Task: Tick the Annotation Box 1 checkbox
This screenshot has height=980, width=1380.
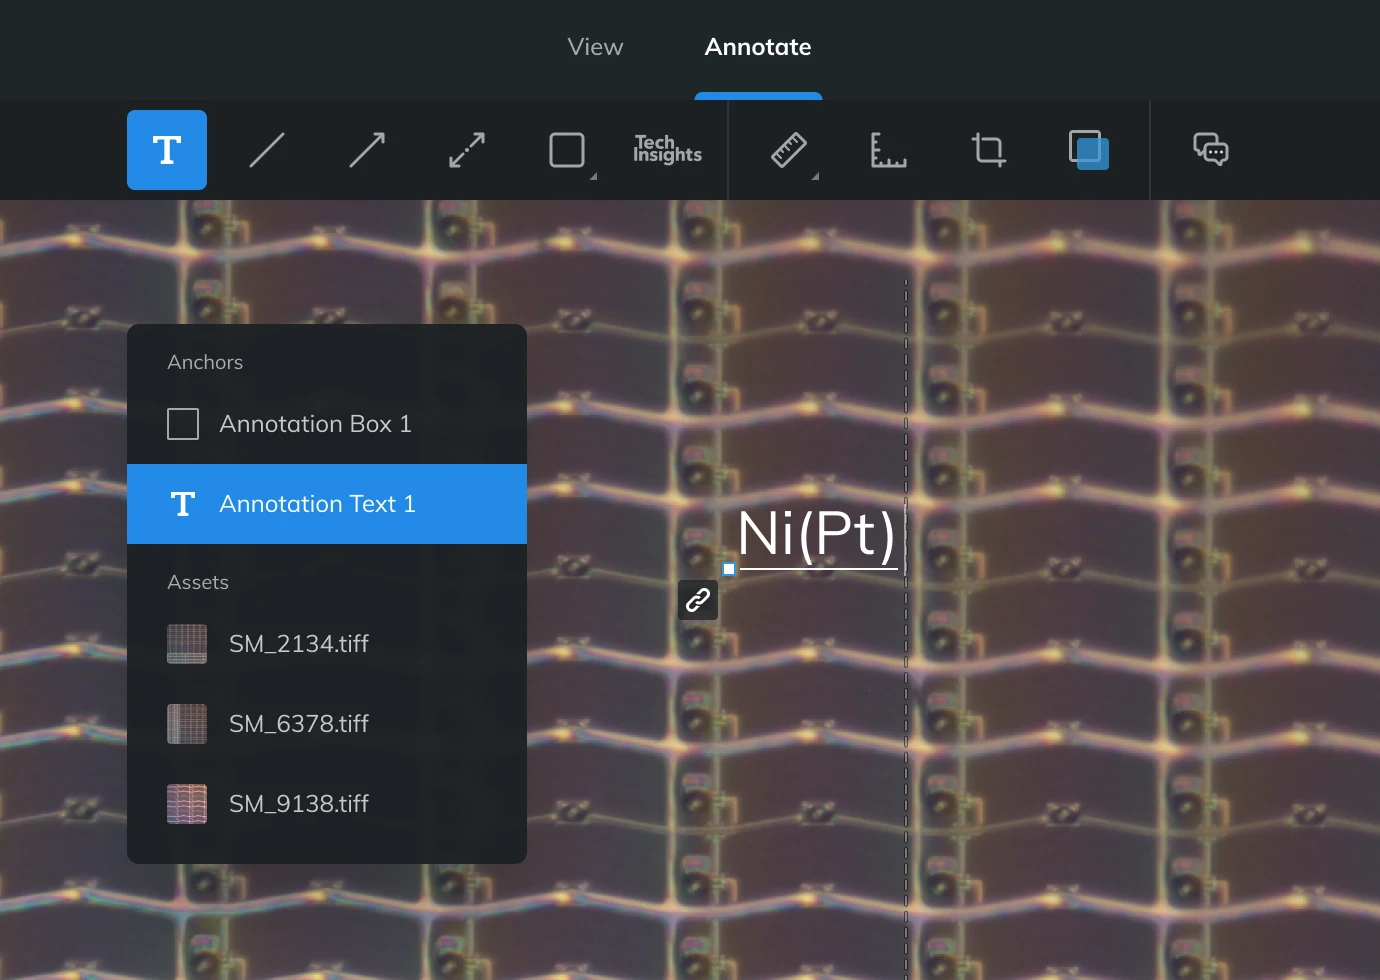Action: pyautogui.click(x=183, y=424)
